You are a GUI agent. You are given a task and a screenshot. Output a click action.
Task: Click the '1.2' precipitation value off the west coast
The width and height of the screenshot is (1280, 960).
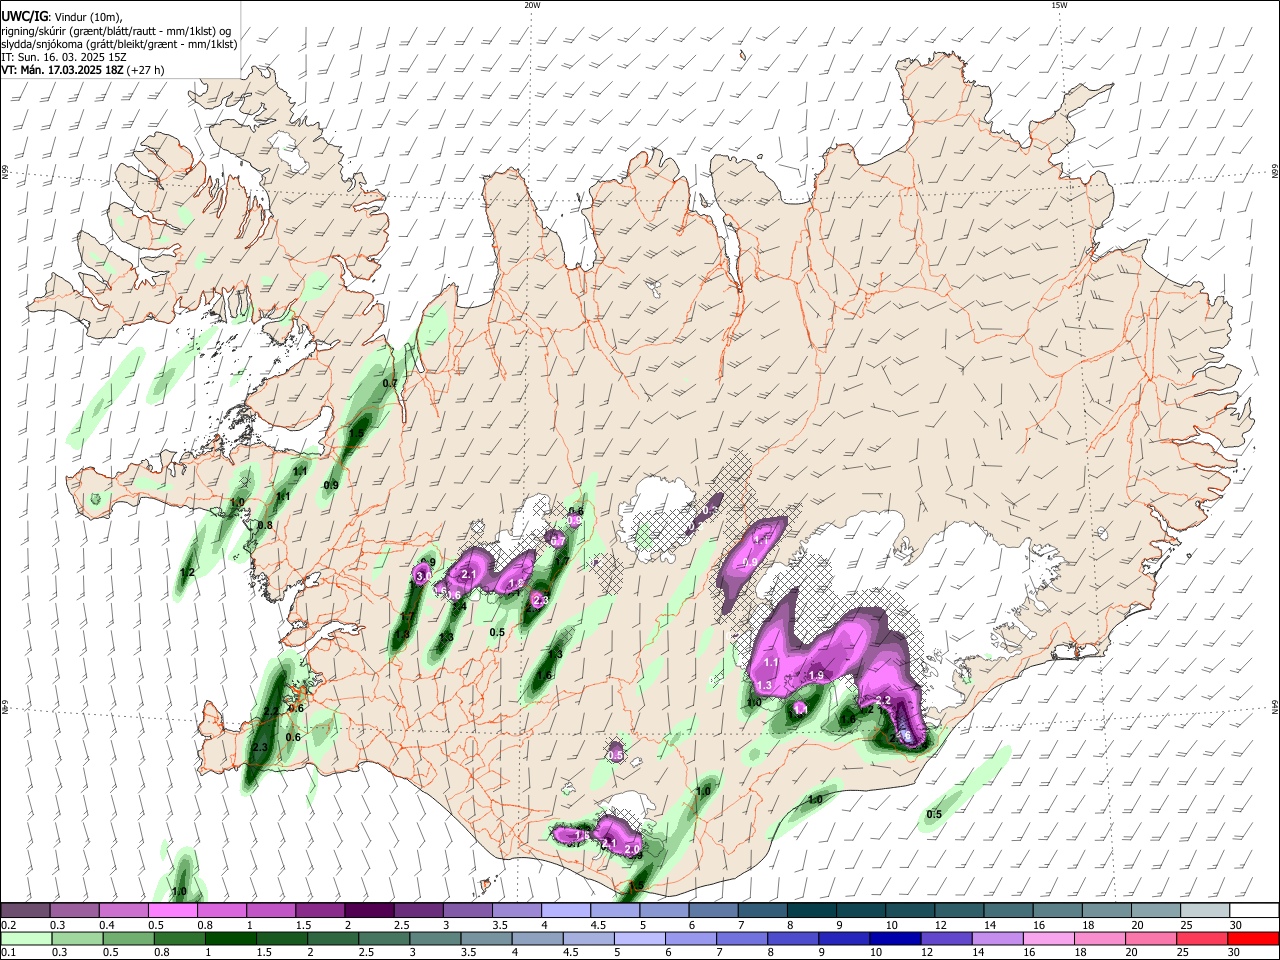(186, 572)
